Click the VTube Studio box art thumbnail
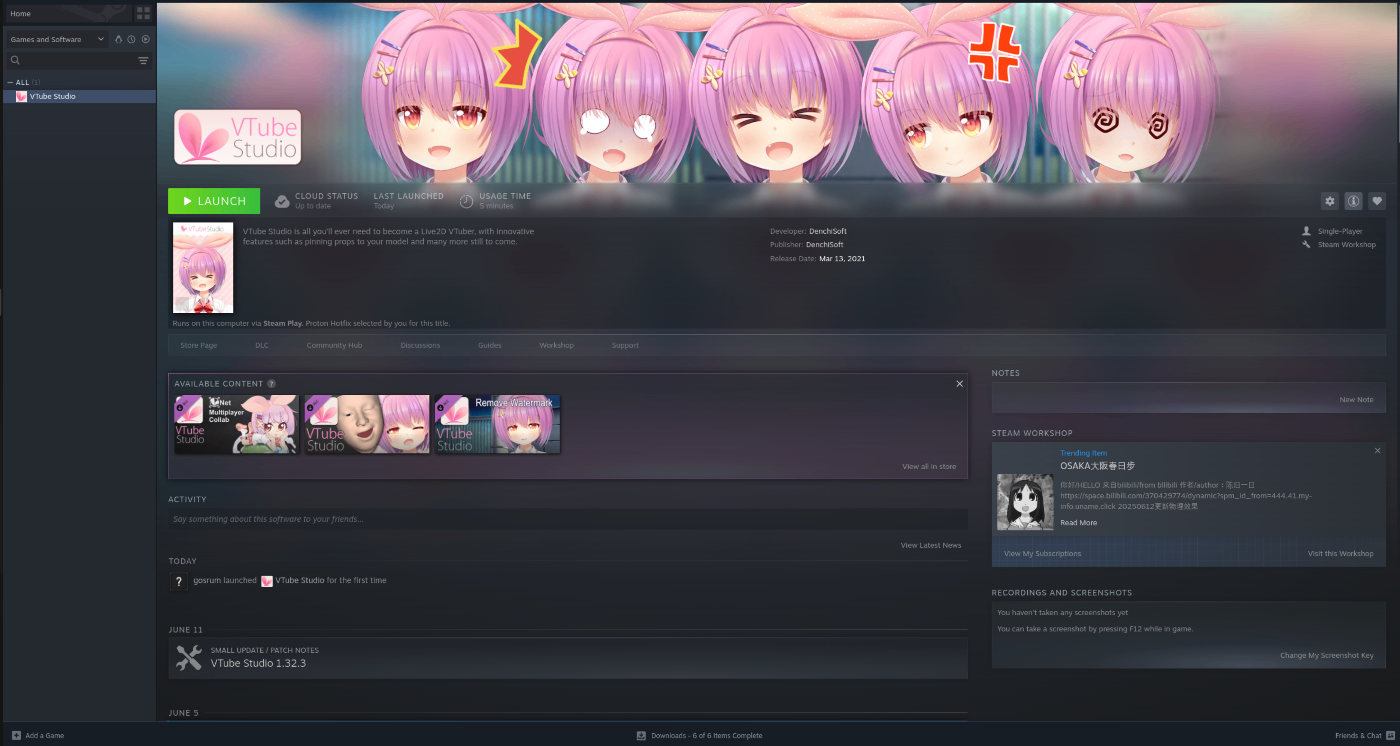Screen dimensions: 1400x746 point(203,268)
